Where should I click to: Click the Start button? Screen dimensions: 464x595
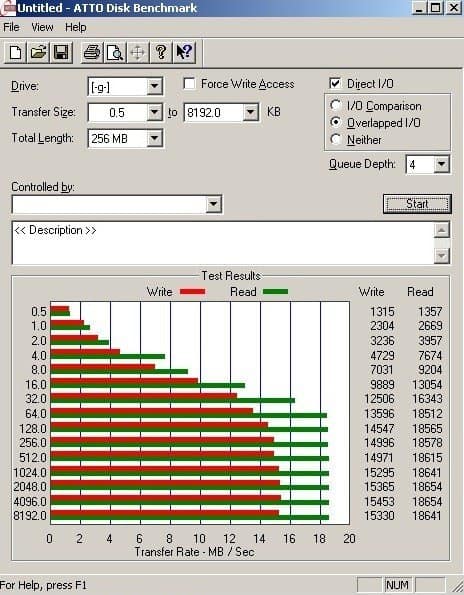(417, 204)
